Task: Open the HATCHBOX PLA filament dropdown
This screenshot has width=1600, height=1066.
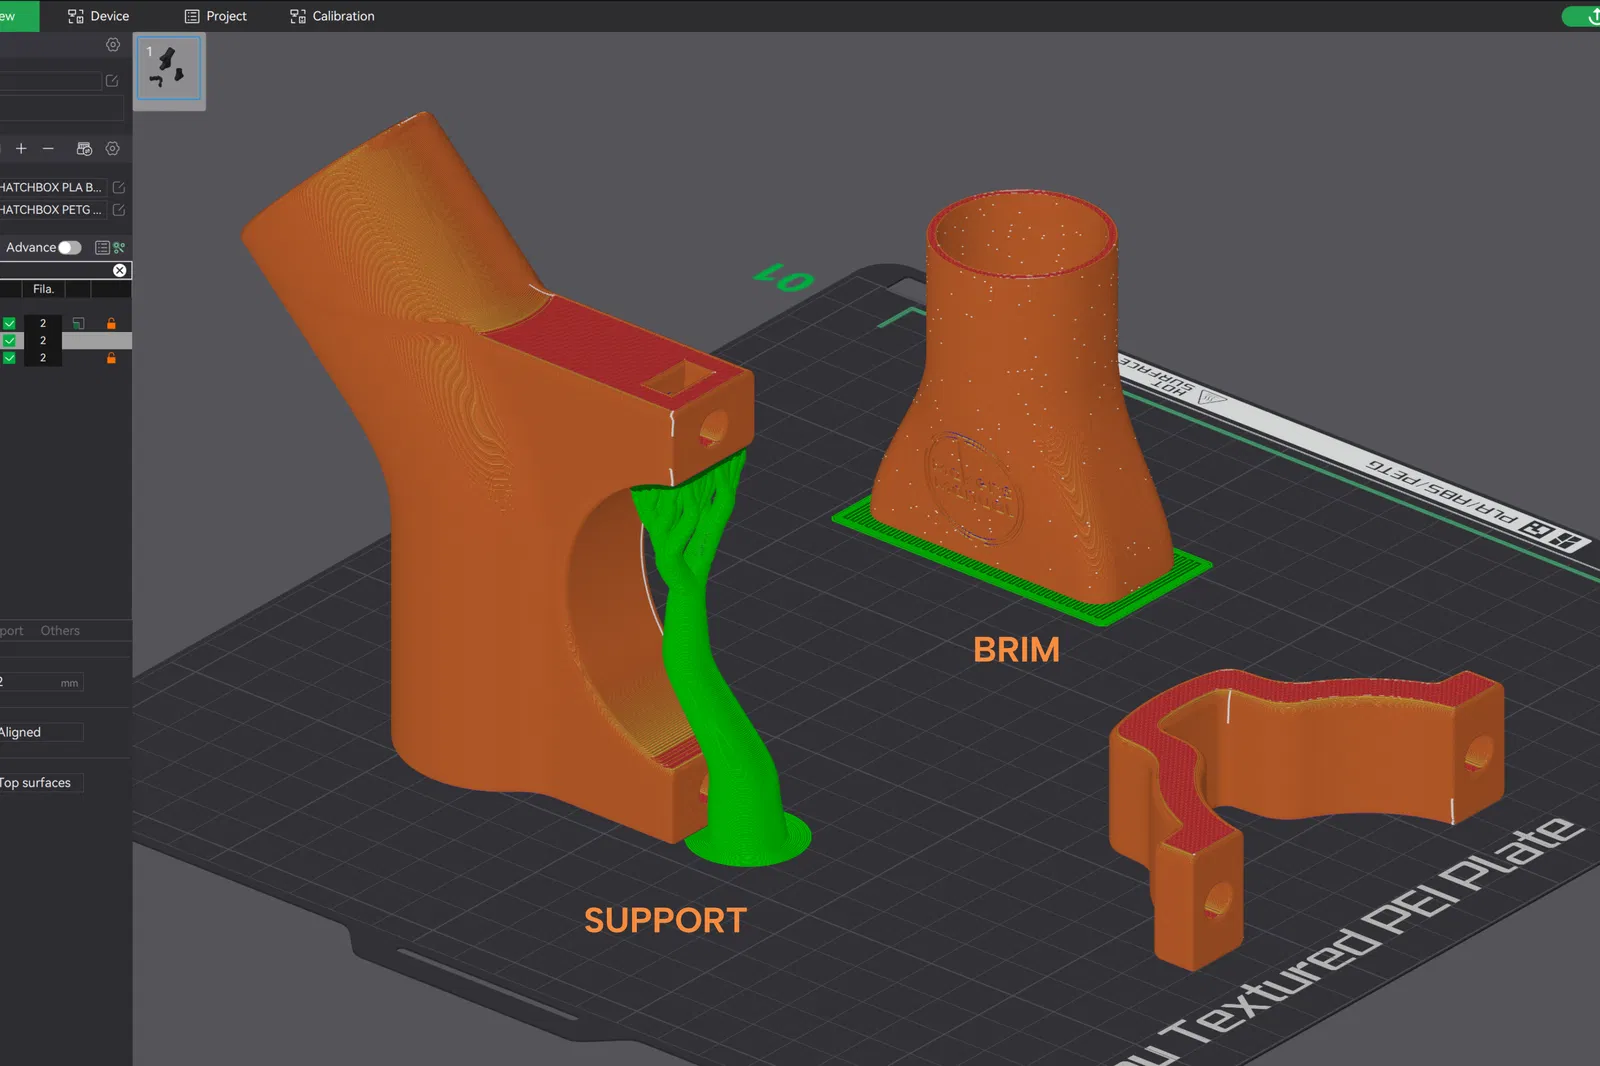Action: click(x=52, y=187)
